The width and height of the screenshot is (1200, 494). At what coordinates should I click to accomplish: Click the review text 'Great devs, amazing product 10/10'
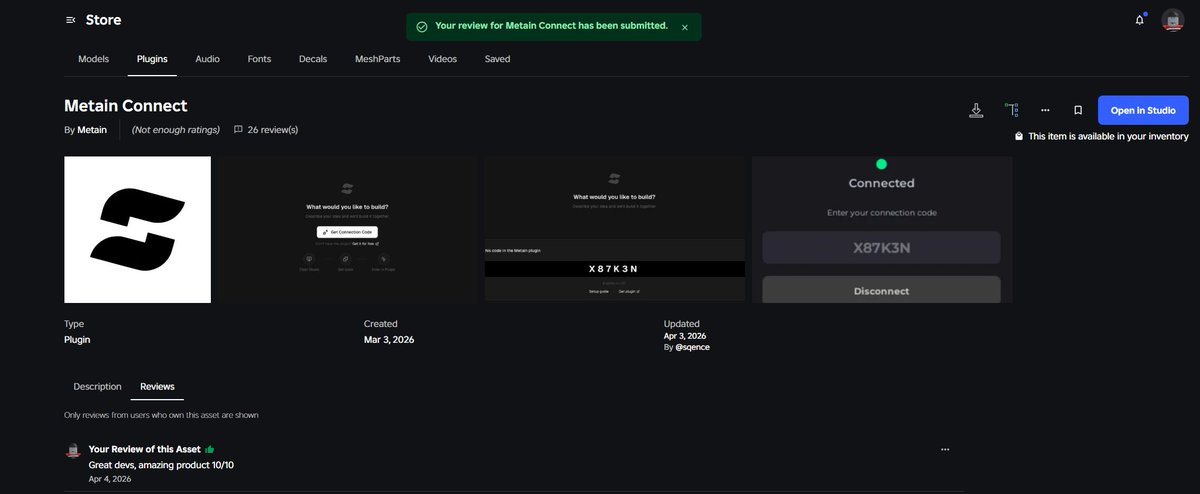pos(161,465)
